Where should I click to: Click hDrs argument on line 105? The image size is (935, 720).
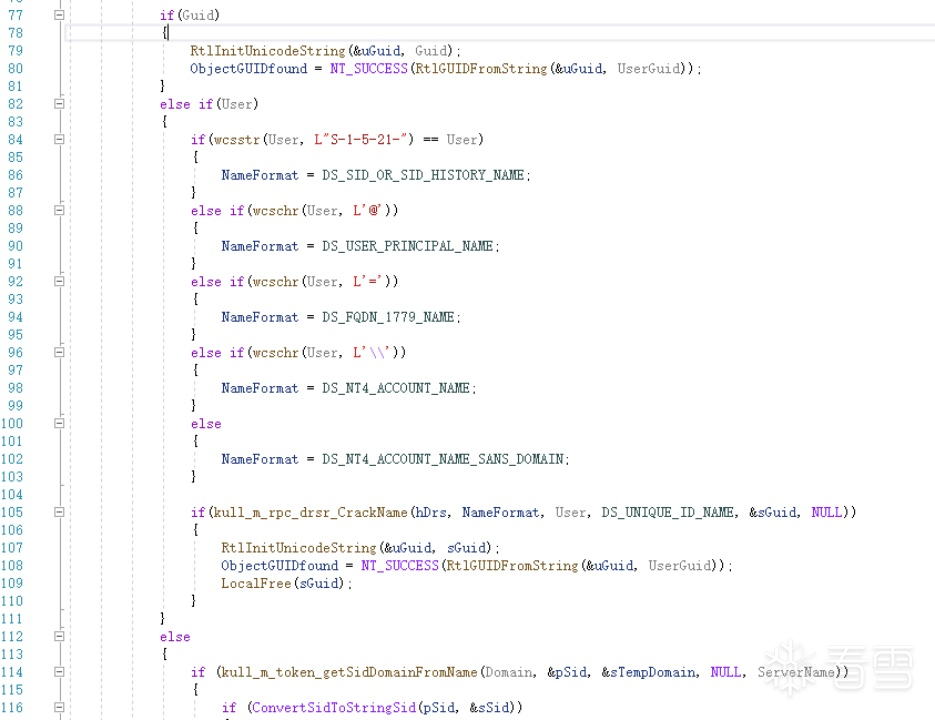(431, 512)
